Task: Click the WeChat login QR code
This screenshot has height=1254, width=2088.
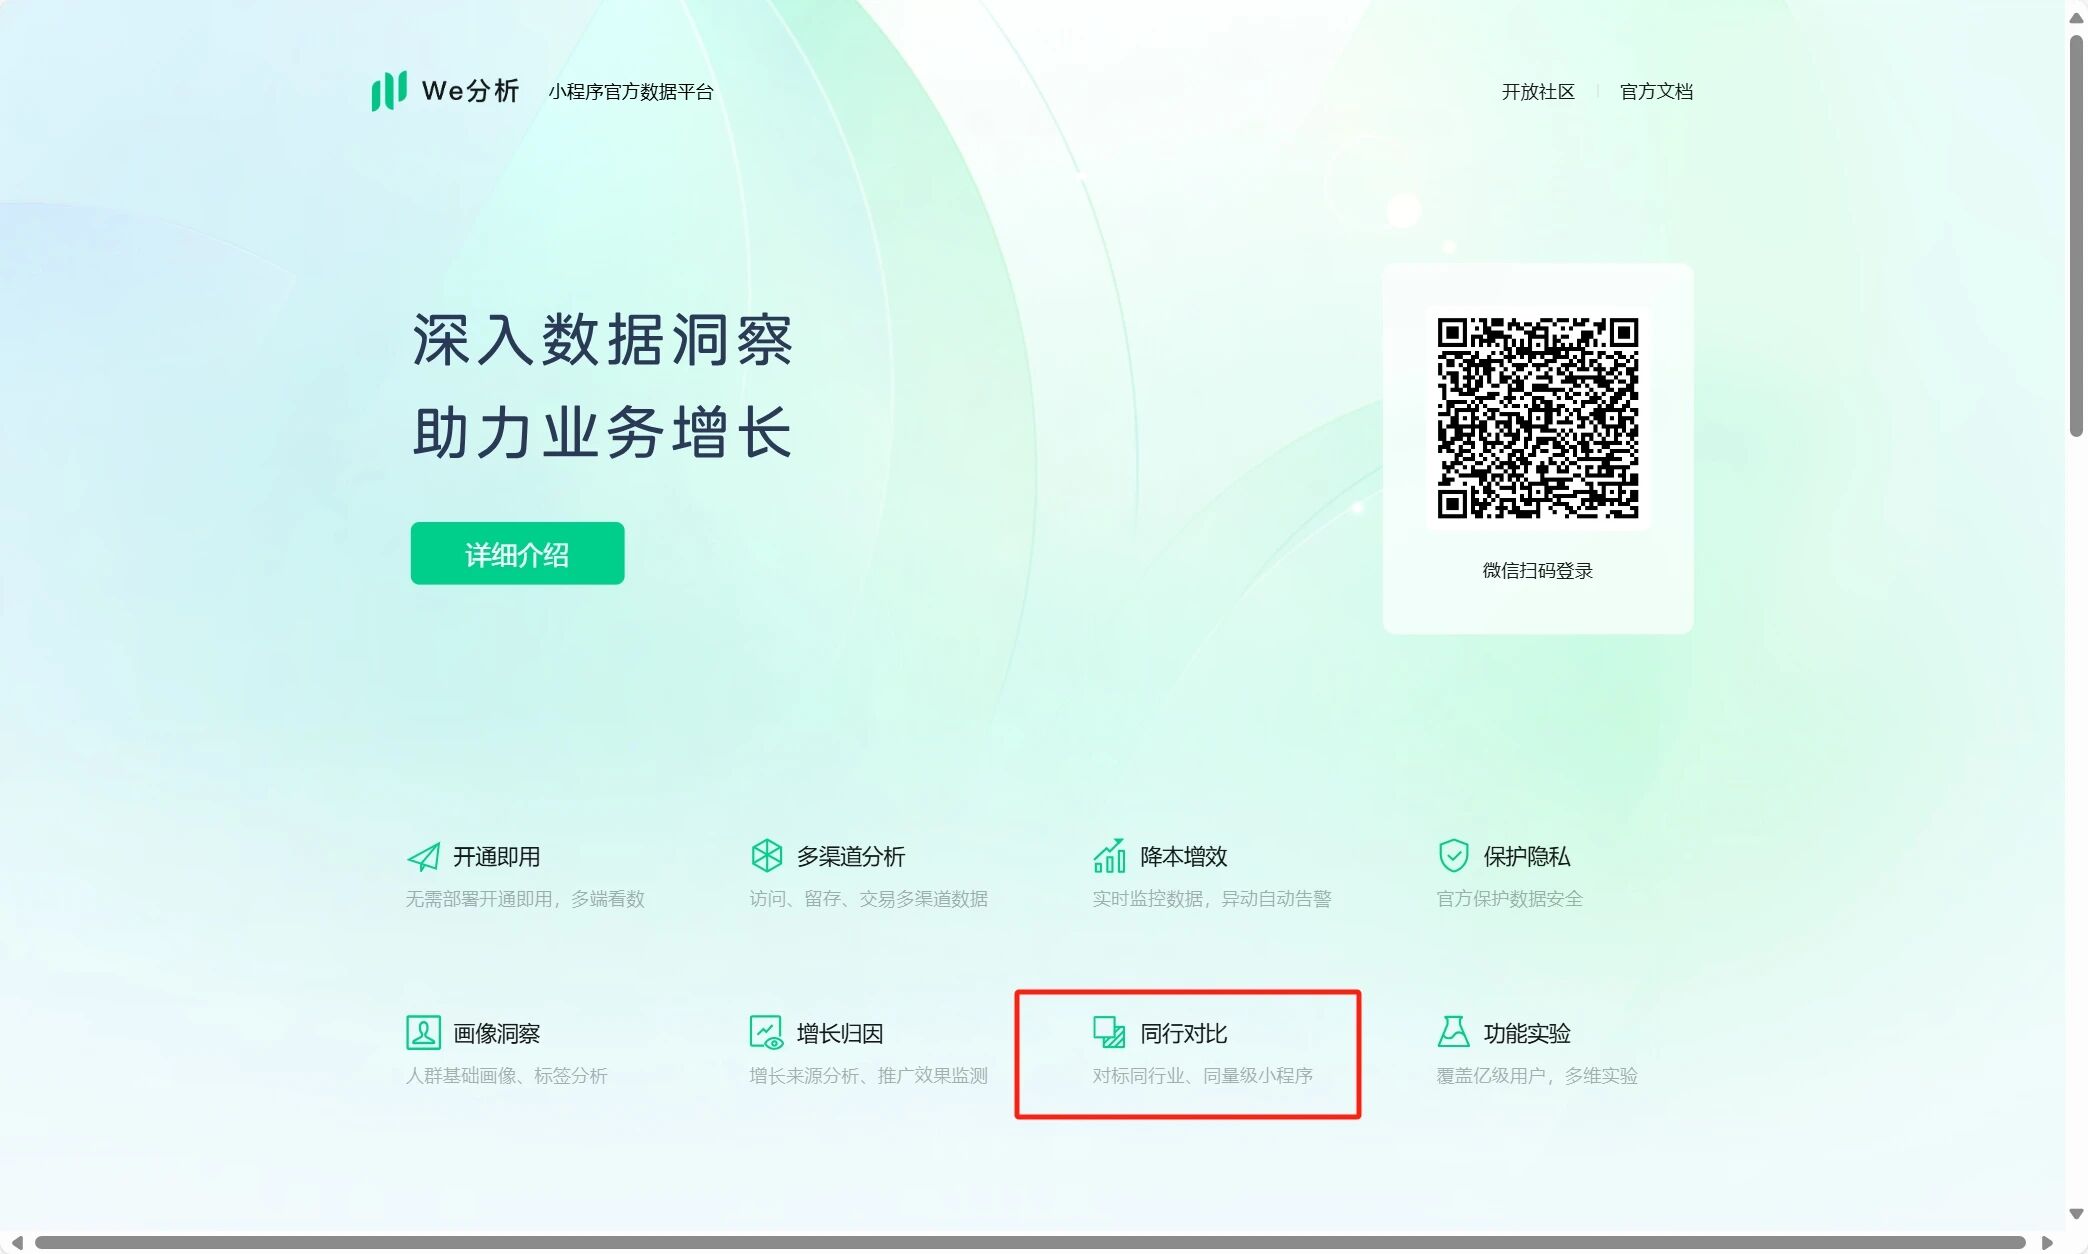Action: tap(1537, 418)
